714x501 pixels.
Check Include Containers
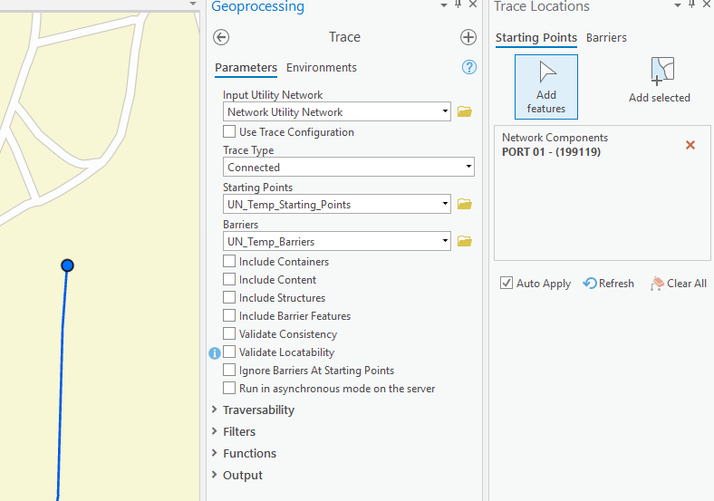tap(229, 261)
